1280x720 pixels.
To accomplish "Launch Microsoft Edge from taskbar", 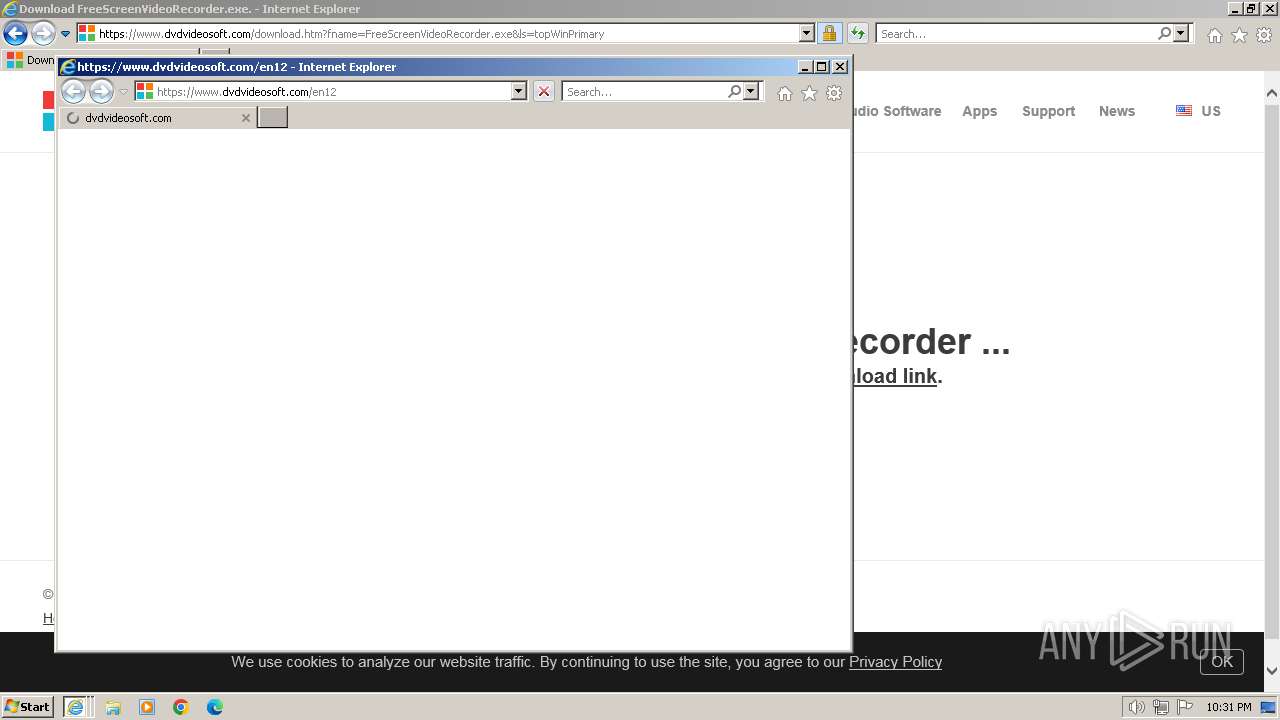I will 215,707.
